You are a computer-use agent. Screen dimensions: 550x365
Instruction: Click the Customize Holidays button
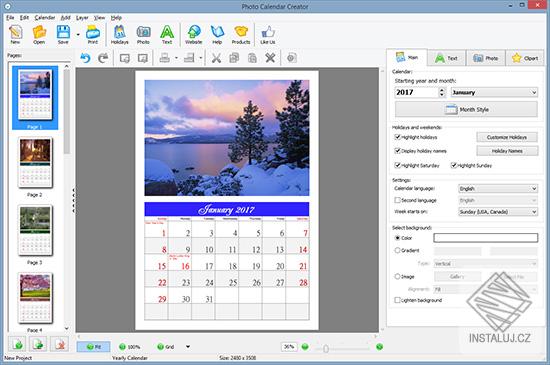(x=507, y=137)
